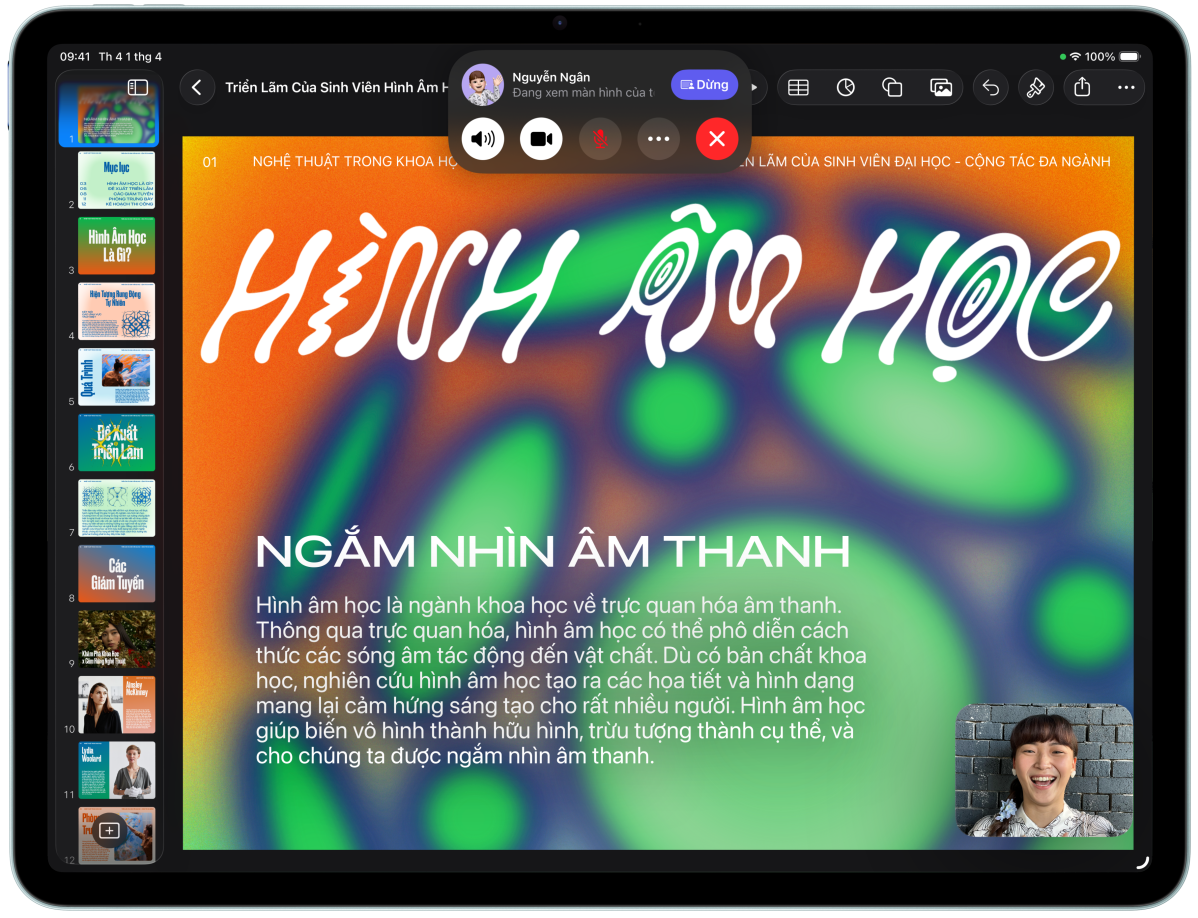Viewport: 1198px width, 918px height.
Task: Tap the FaceTime self-view video tile
Action: pyautogui.click(x=1044, y=769)
